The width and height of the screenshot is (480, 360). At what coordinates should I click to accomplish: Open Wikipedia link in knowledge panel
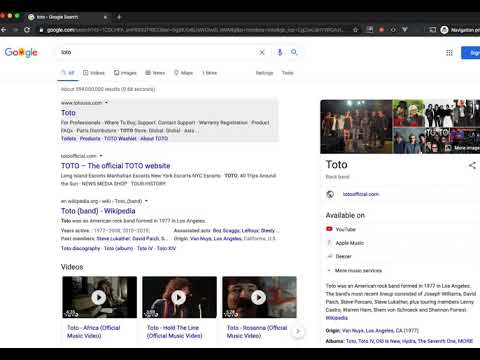coord(337,318)
